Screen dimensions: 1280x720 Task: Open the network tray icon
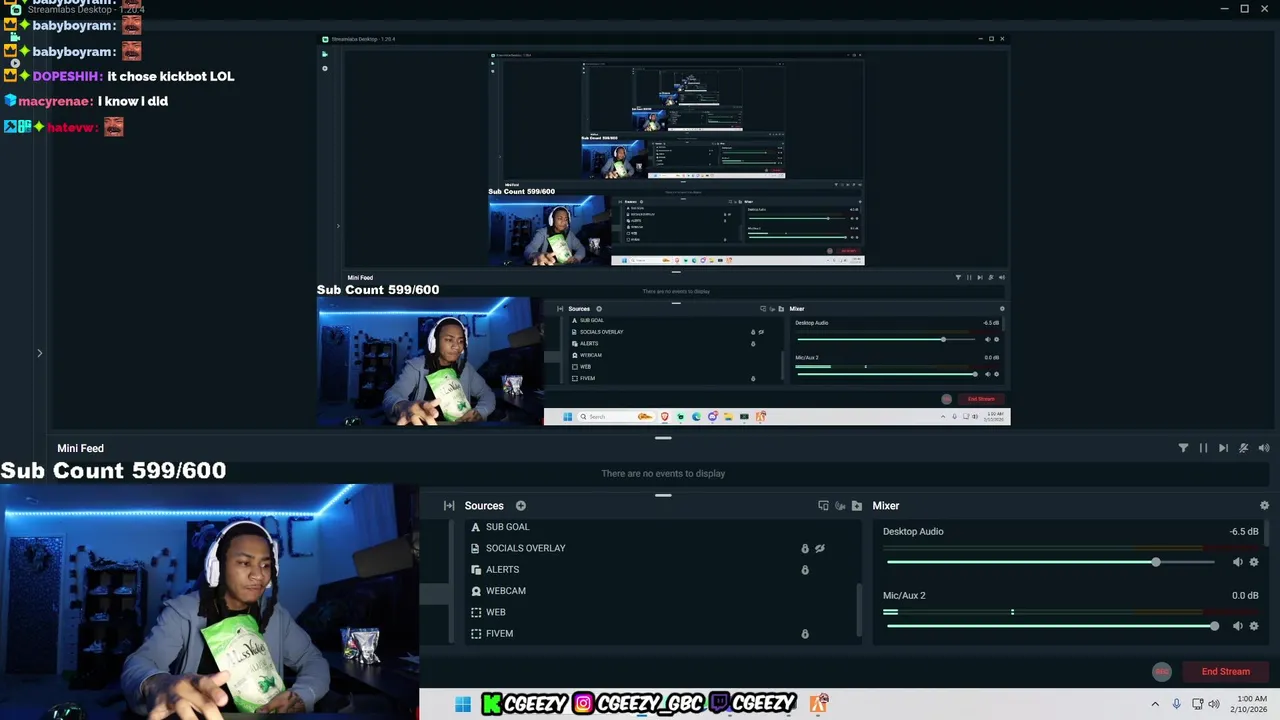(x=1197, y=704)
